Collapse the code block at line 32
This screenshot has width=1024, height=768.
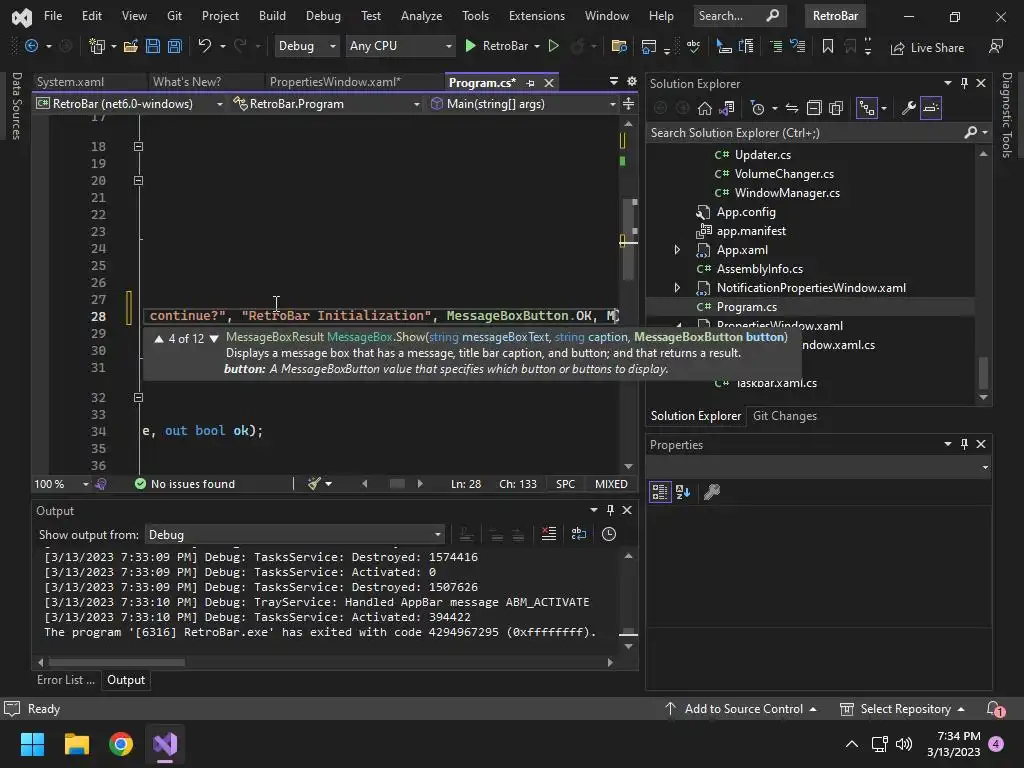coord(138,397)
